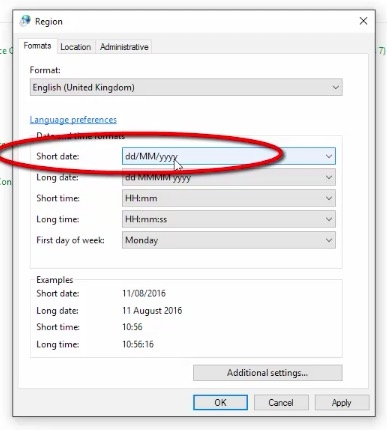Expand the Long date format dropdown

[229, 177]
